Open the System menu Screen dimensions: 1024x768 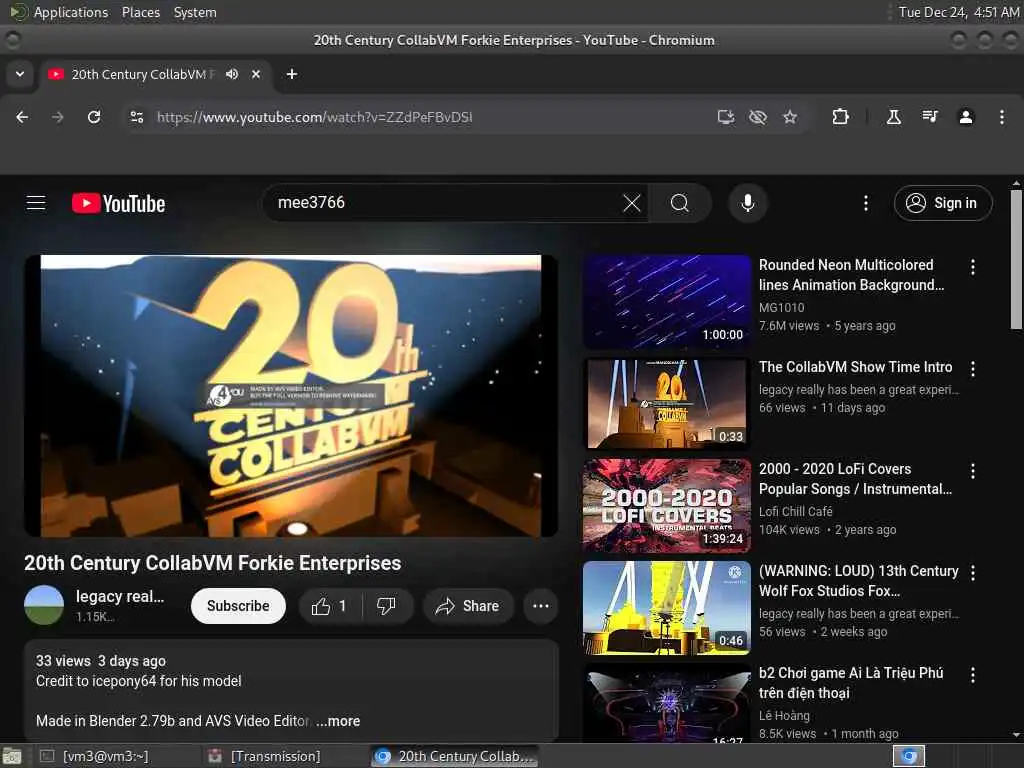(x=195, y=12)
